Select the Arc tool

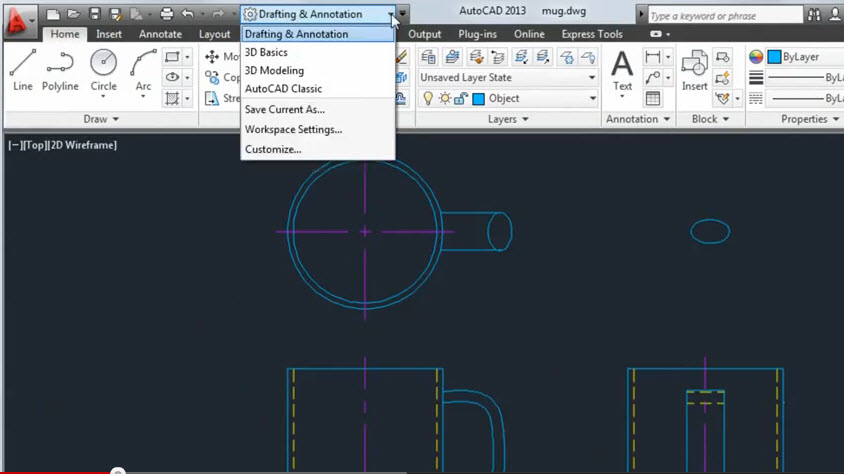pyautogui.click(x=143, y=70)
